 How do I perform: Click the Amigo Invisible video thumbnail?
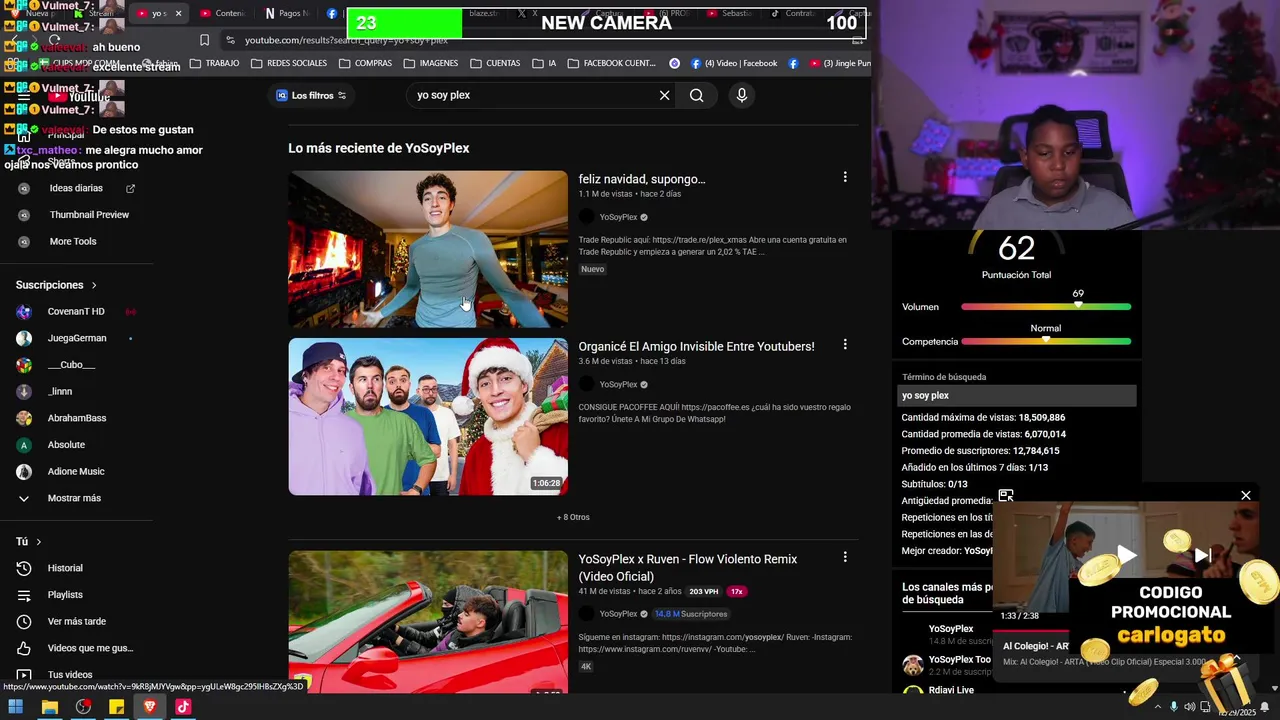pos(428,416)
